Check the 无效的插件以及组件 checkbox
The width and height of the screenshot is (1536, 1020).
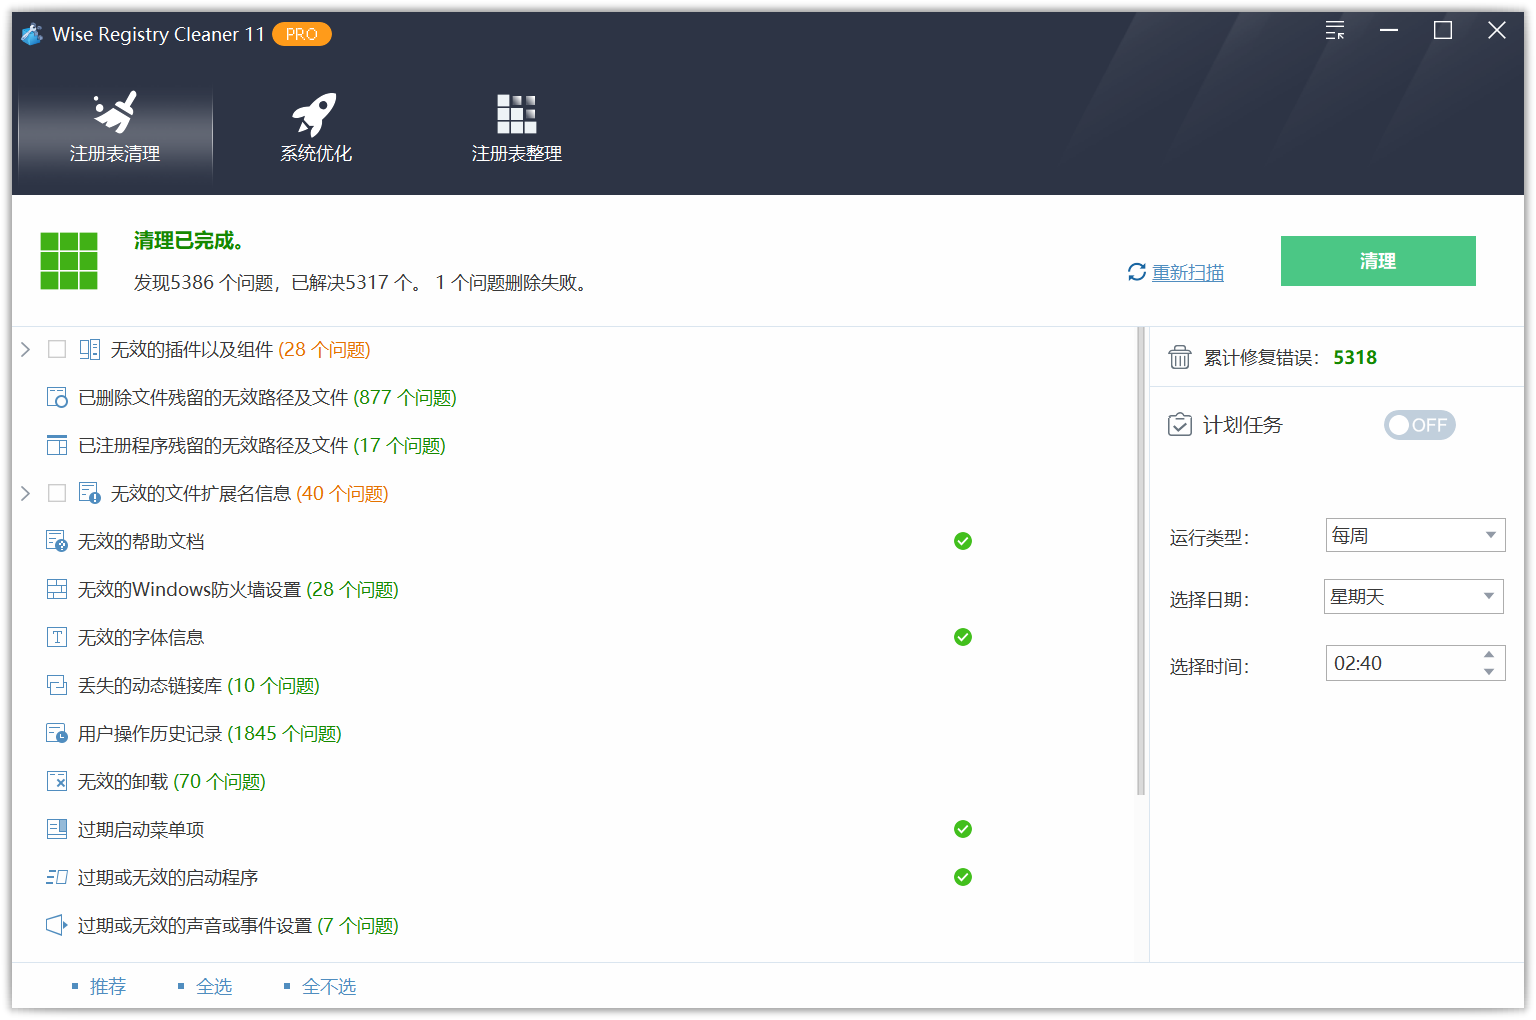tap(57, 349)
